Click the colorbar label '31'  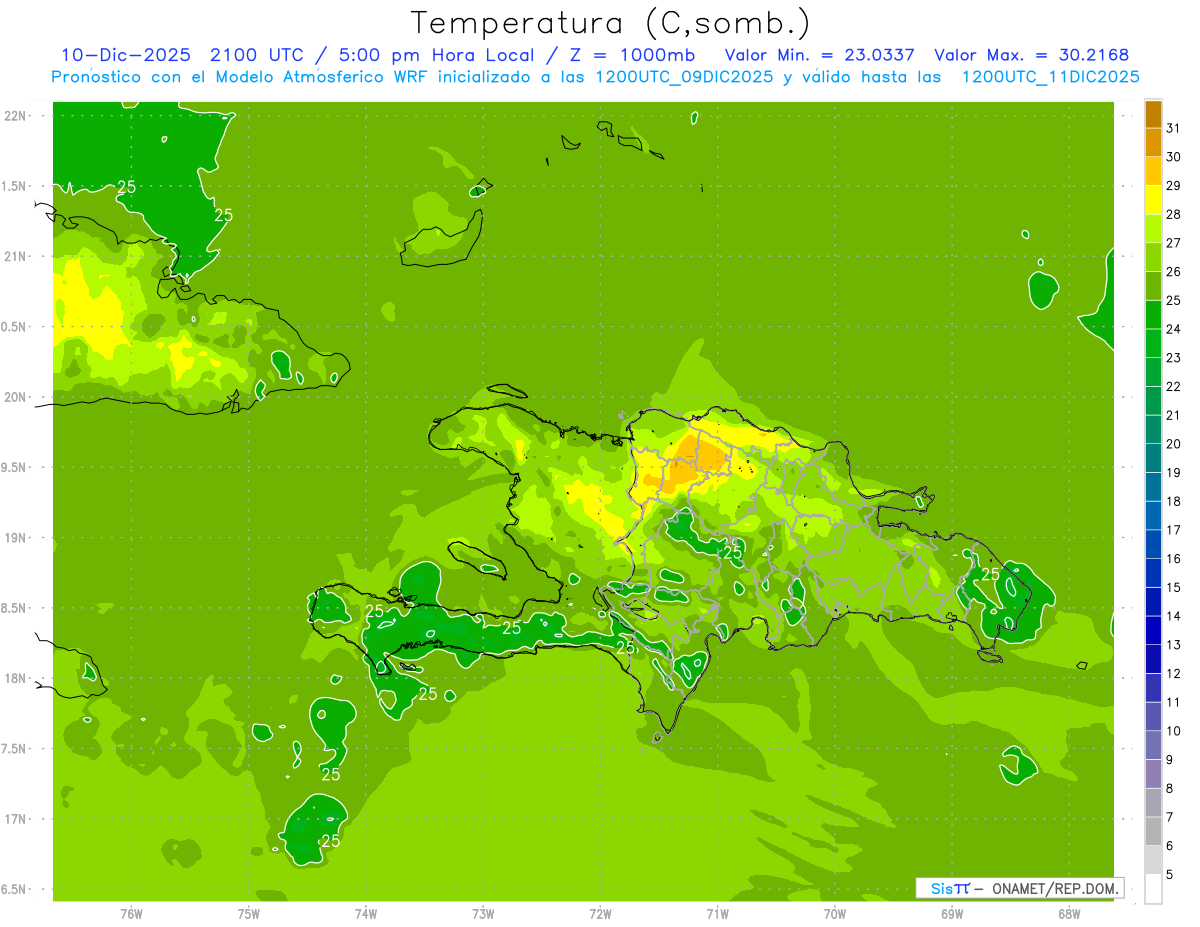point(1173,127)
